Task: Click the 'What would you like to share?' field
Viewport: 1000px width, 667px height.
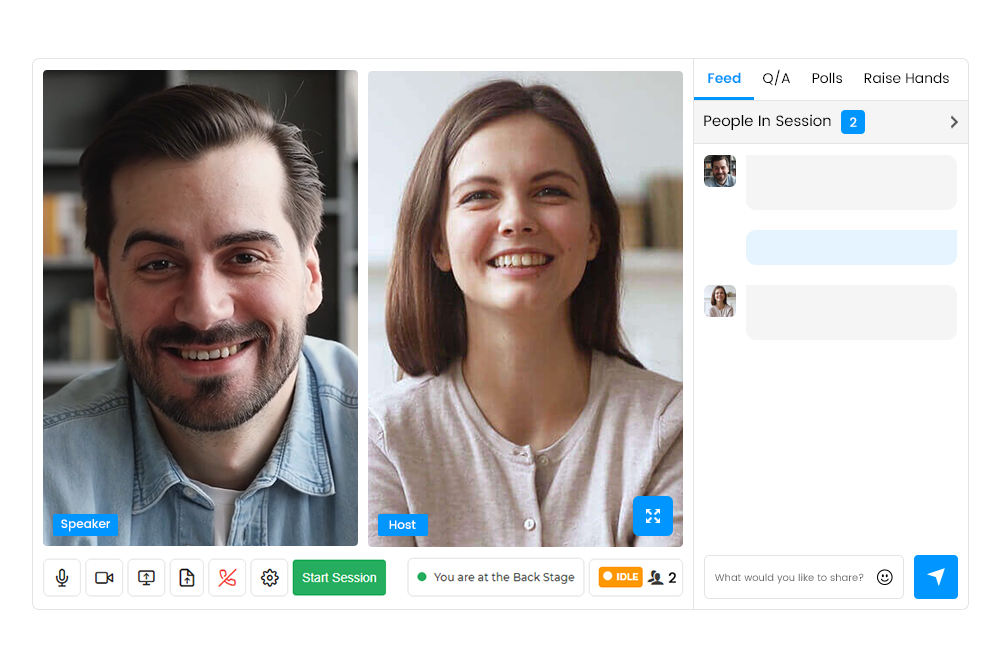Action: point(789,577)
